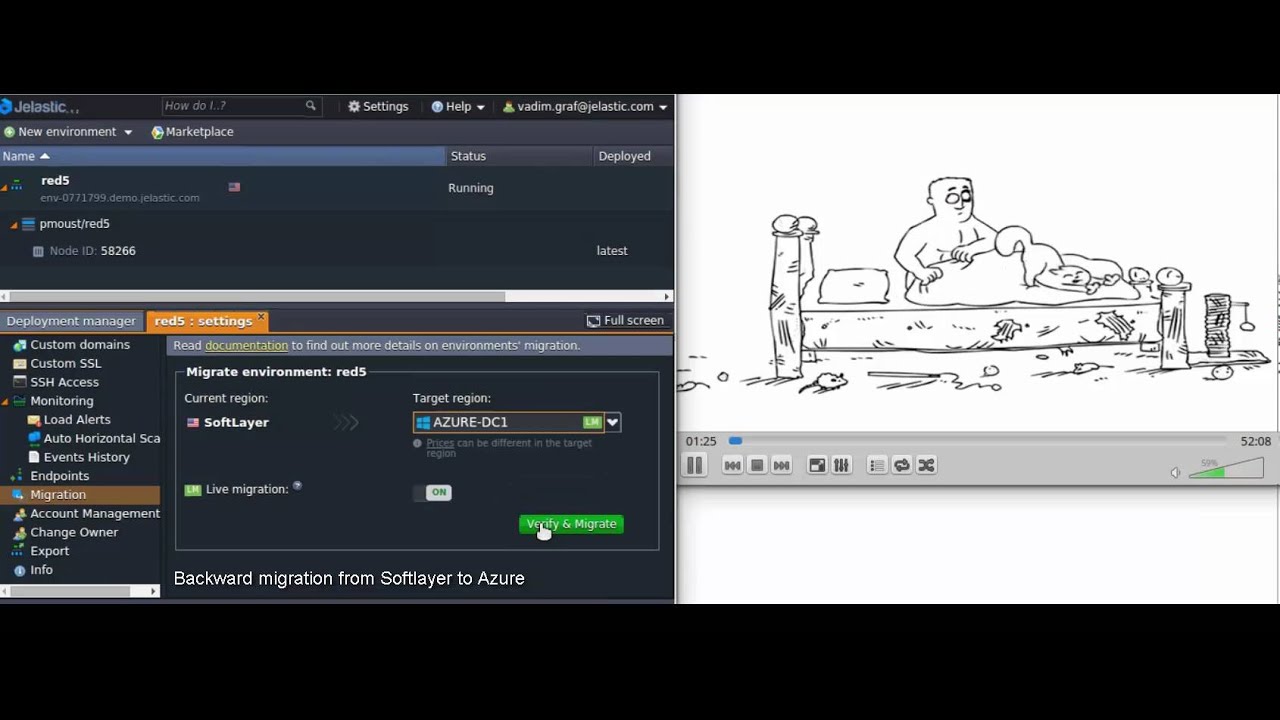Open Change Owner settings

[x=74, y=533]
